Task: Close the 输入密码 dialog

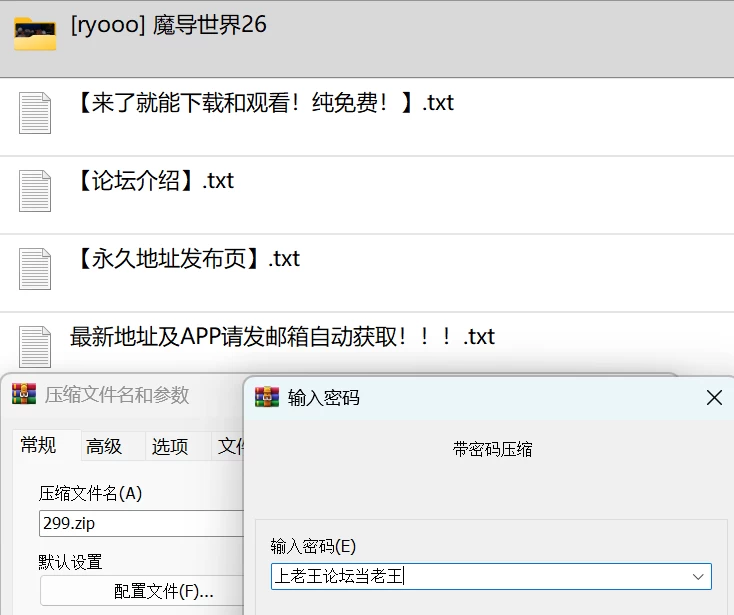Action: pos(714,398)
